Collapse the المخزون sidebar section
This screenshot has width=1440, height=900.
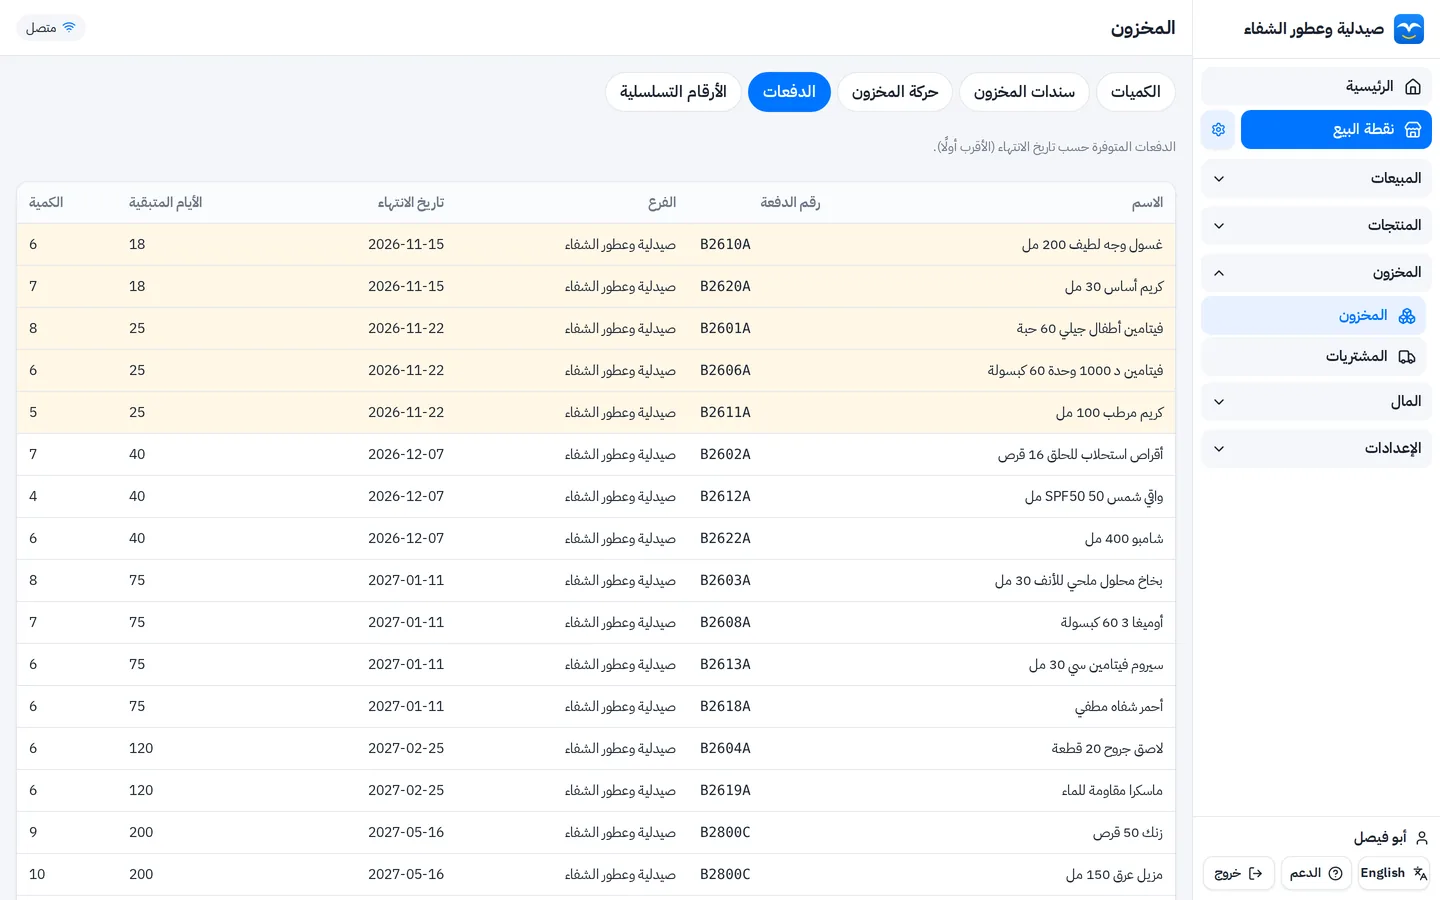1316,273
